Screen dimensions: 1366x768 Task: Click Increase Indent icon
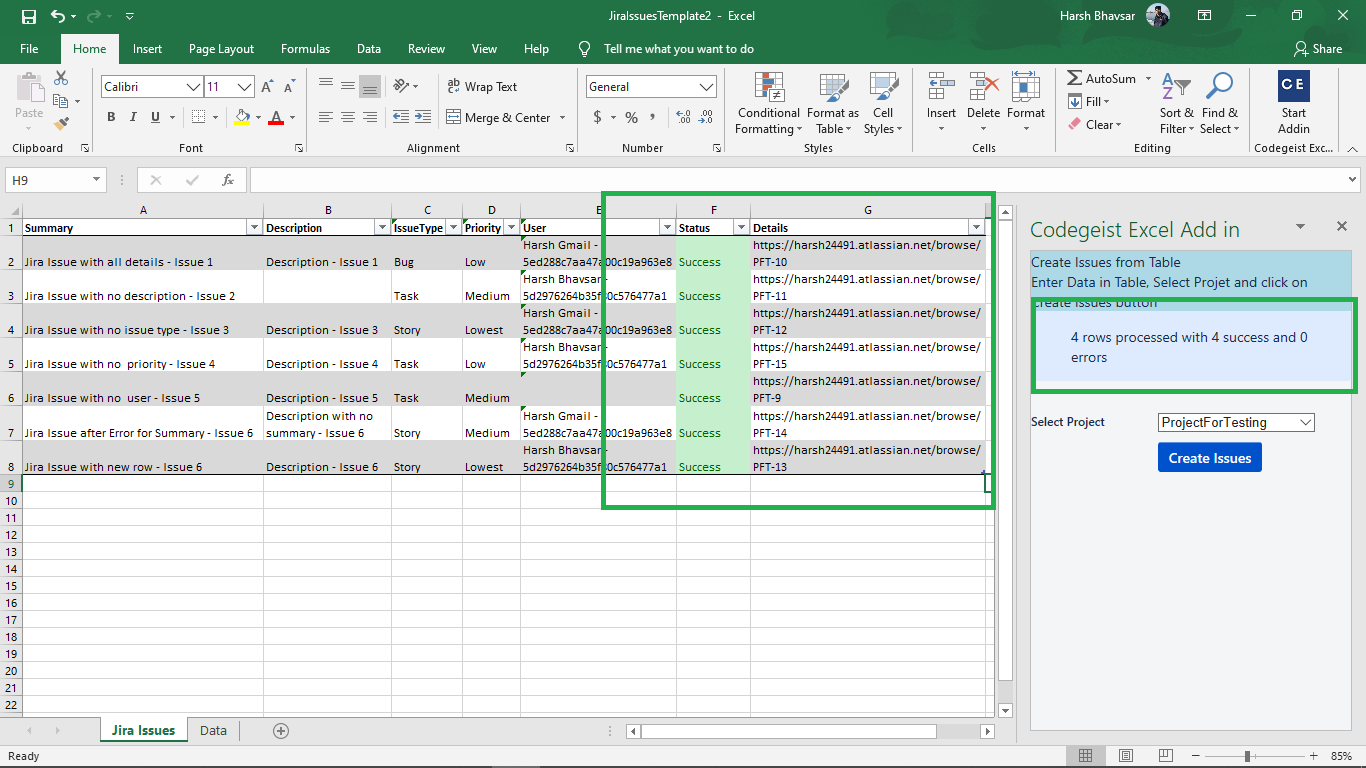click(x=424, y=118)
